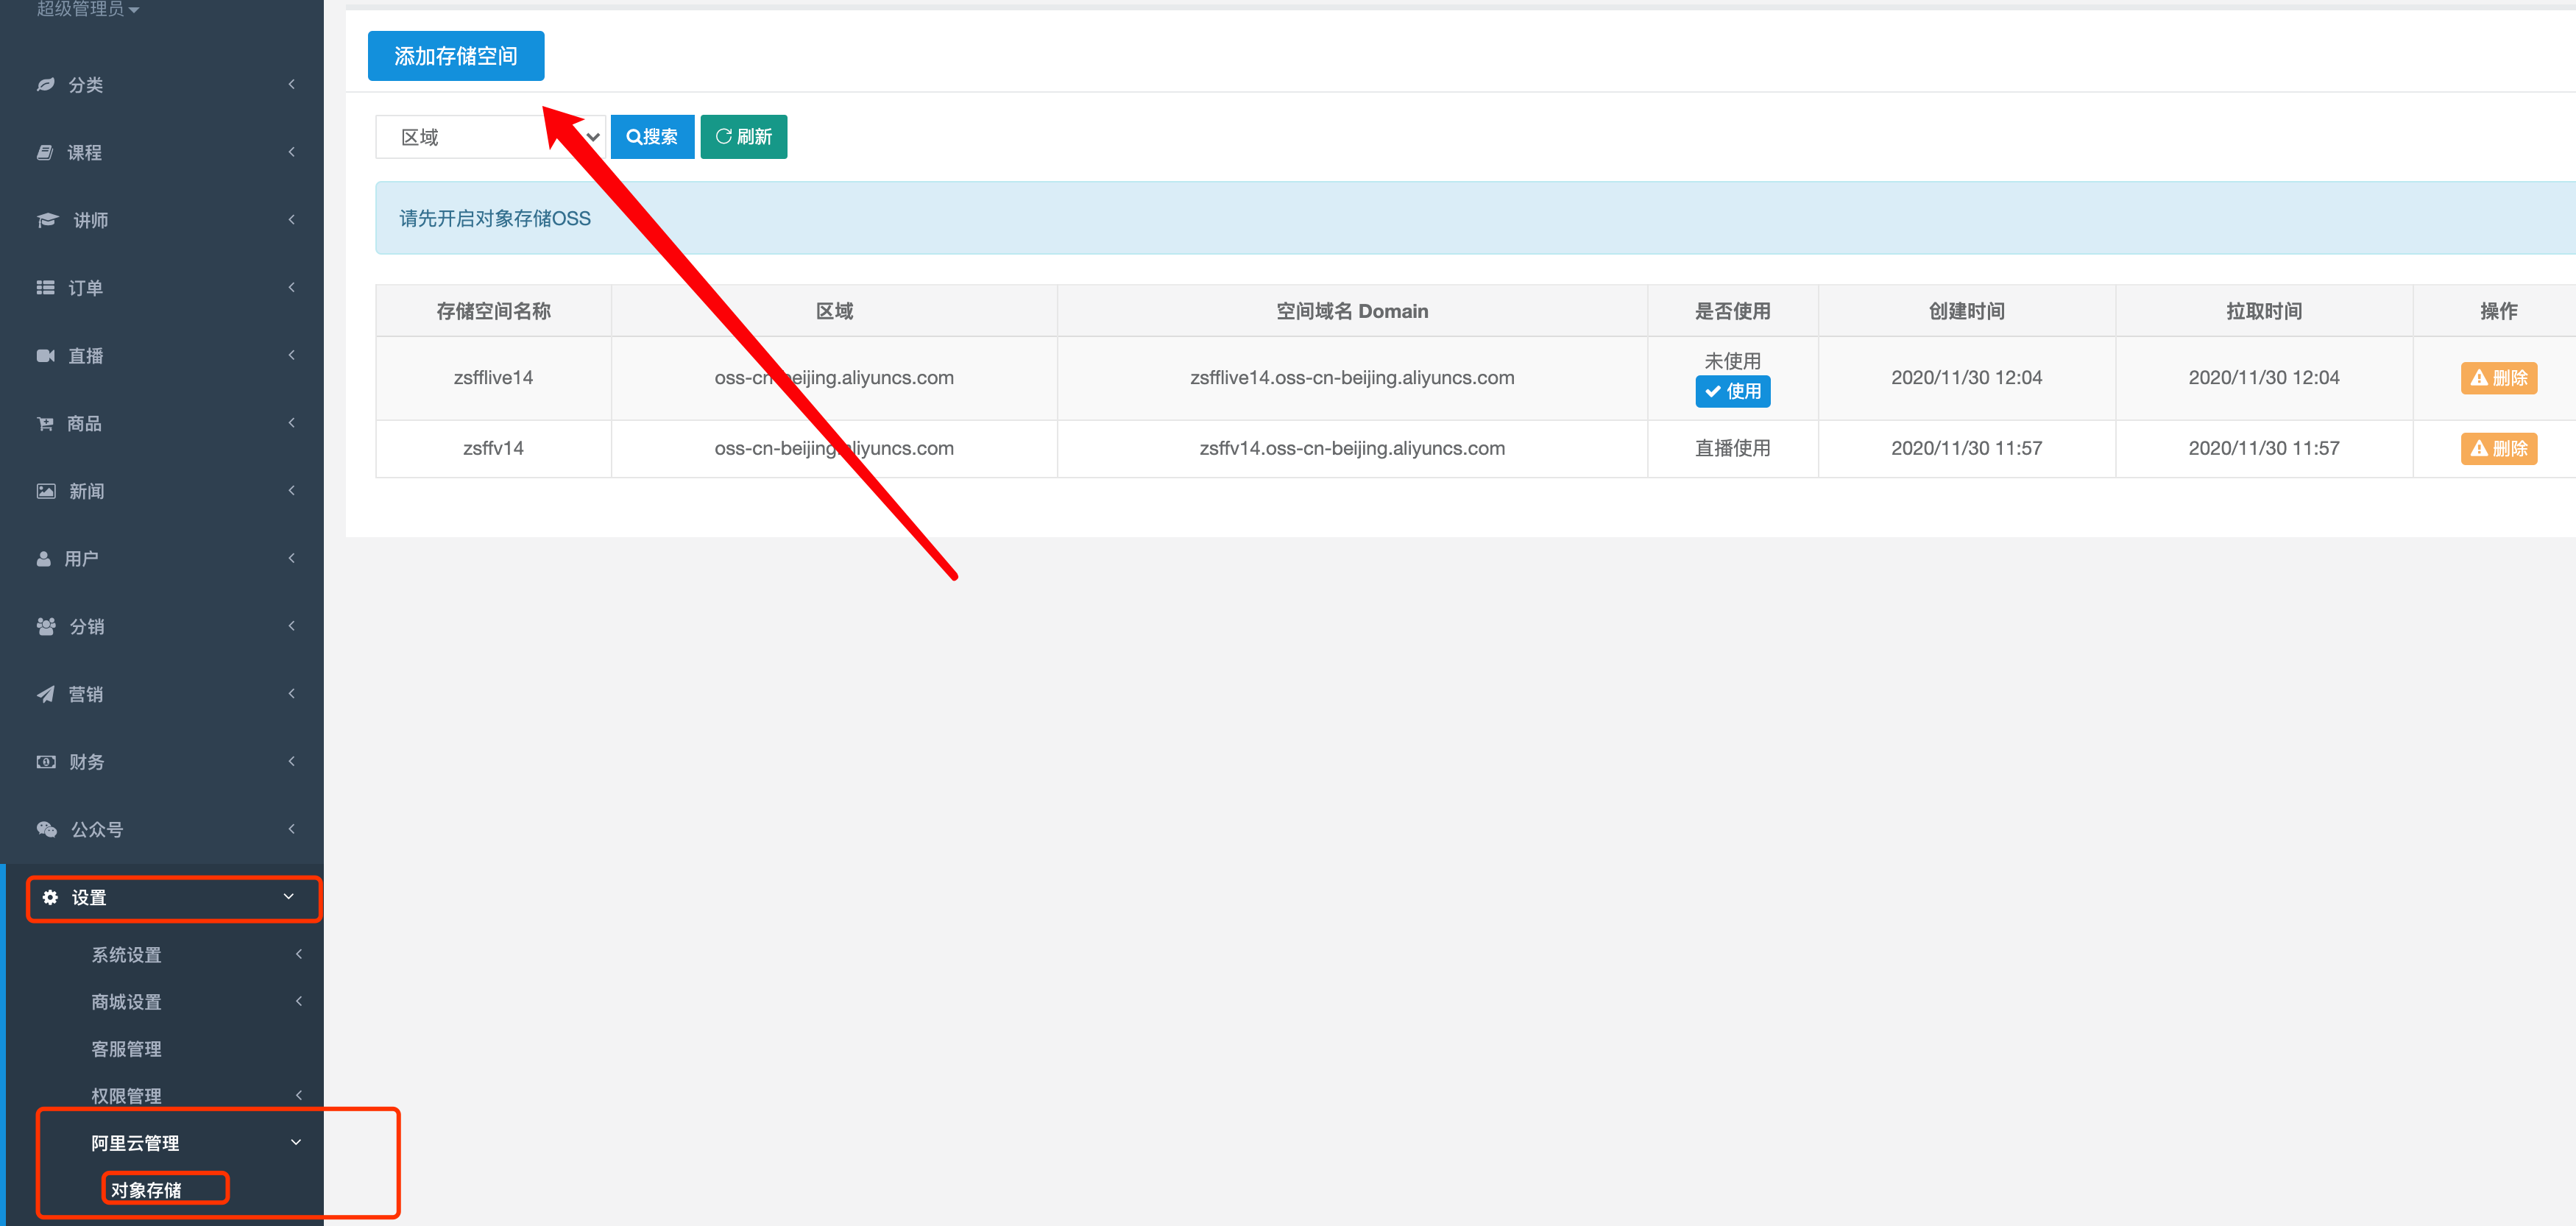Click the graduation cap icon beside 讲师
The width and height of the screenshot is (2576, 1226).
[x=47, y=220]
